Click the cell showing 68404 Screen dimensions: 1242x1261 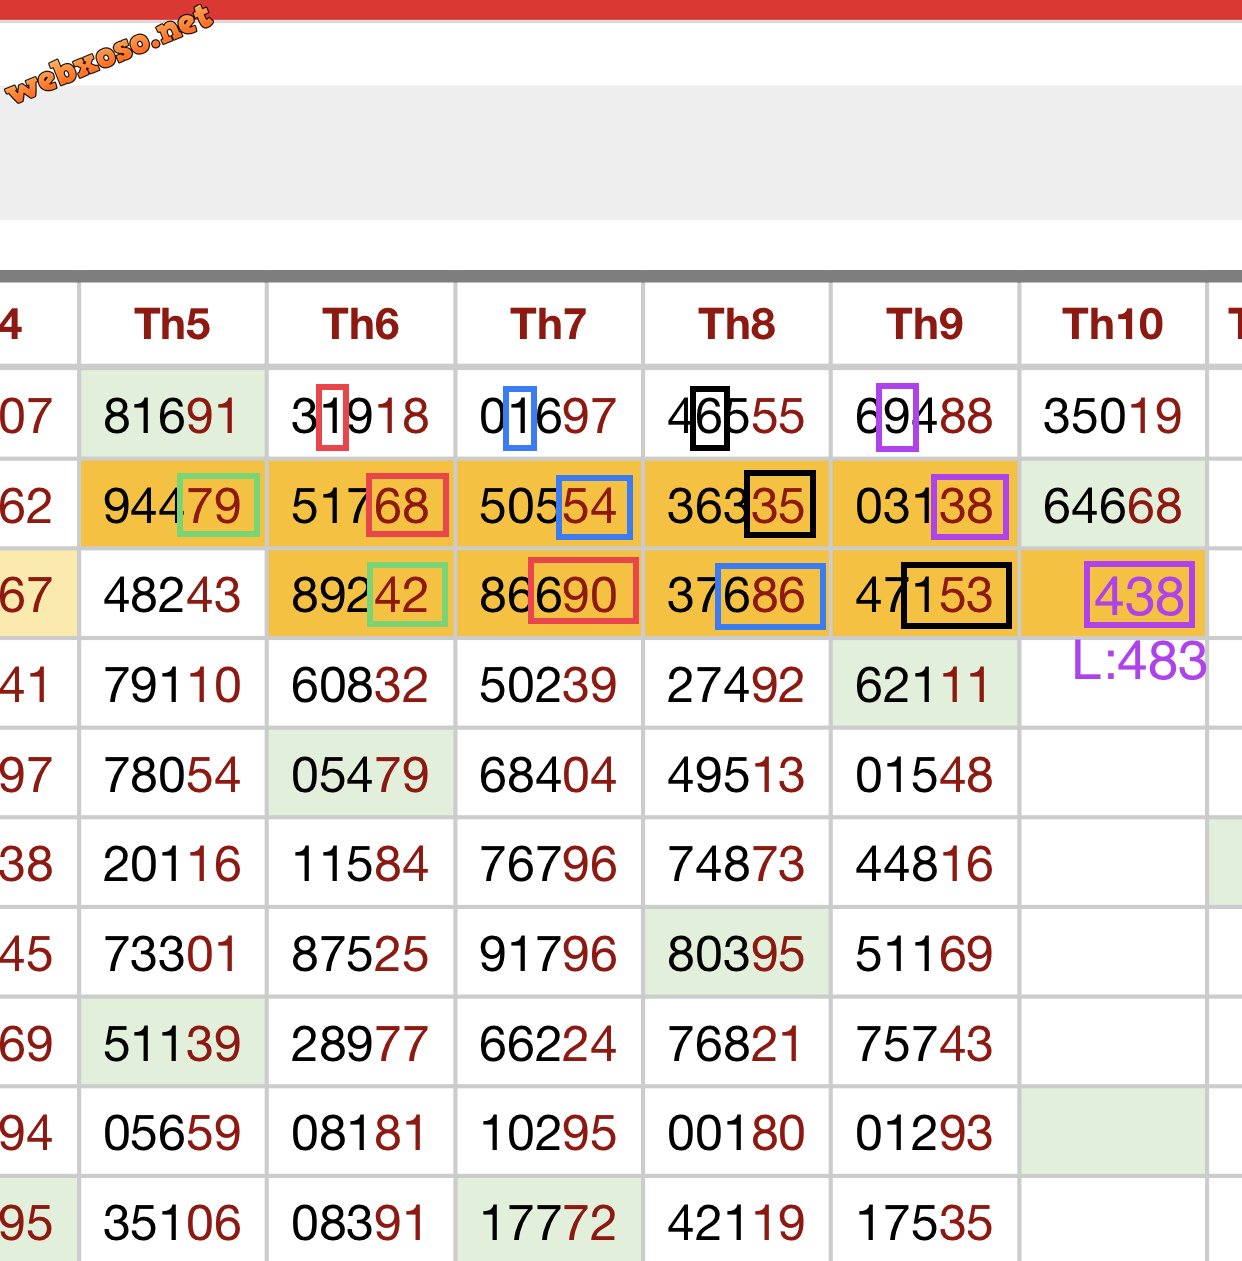549,774
